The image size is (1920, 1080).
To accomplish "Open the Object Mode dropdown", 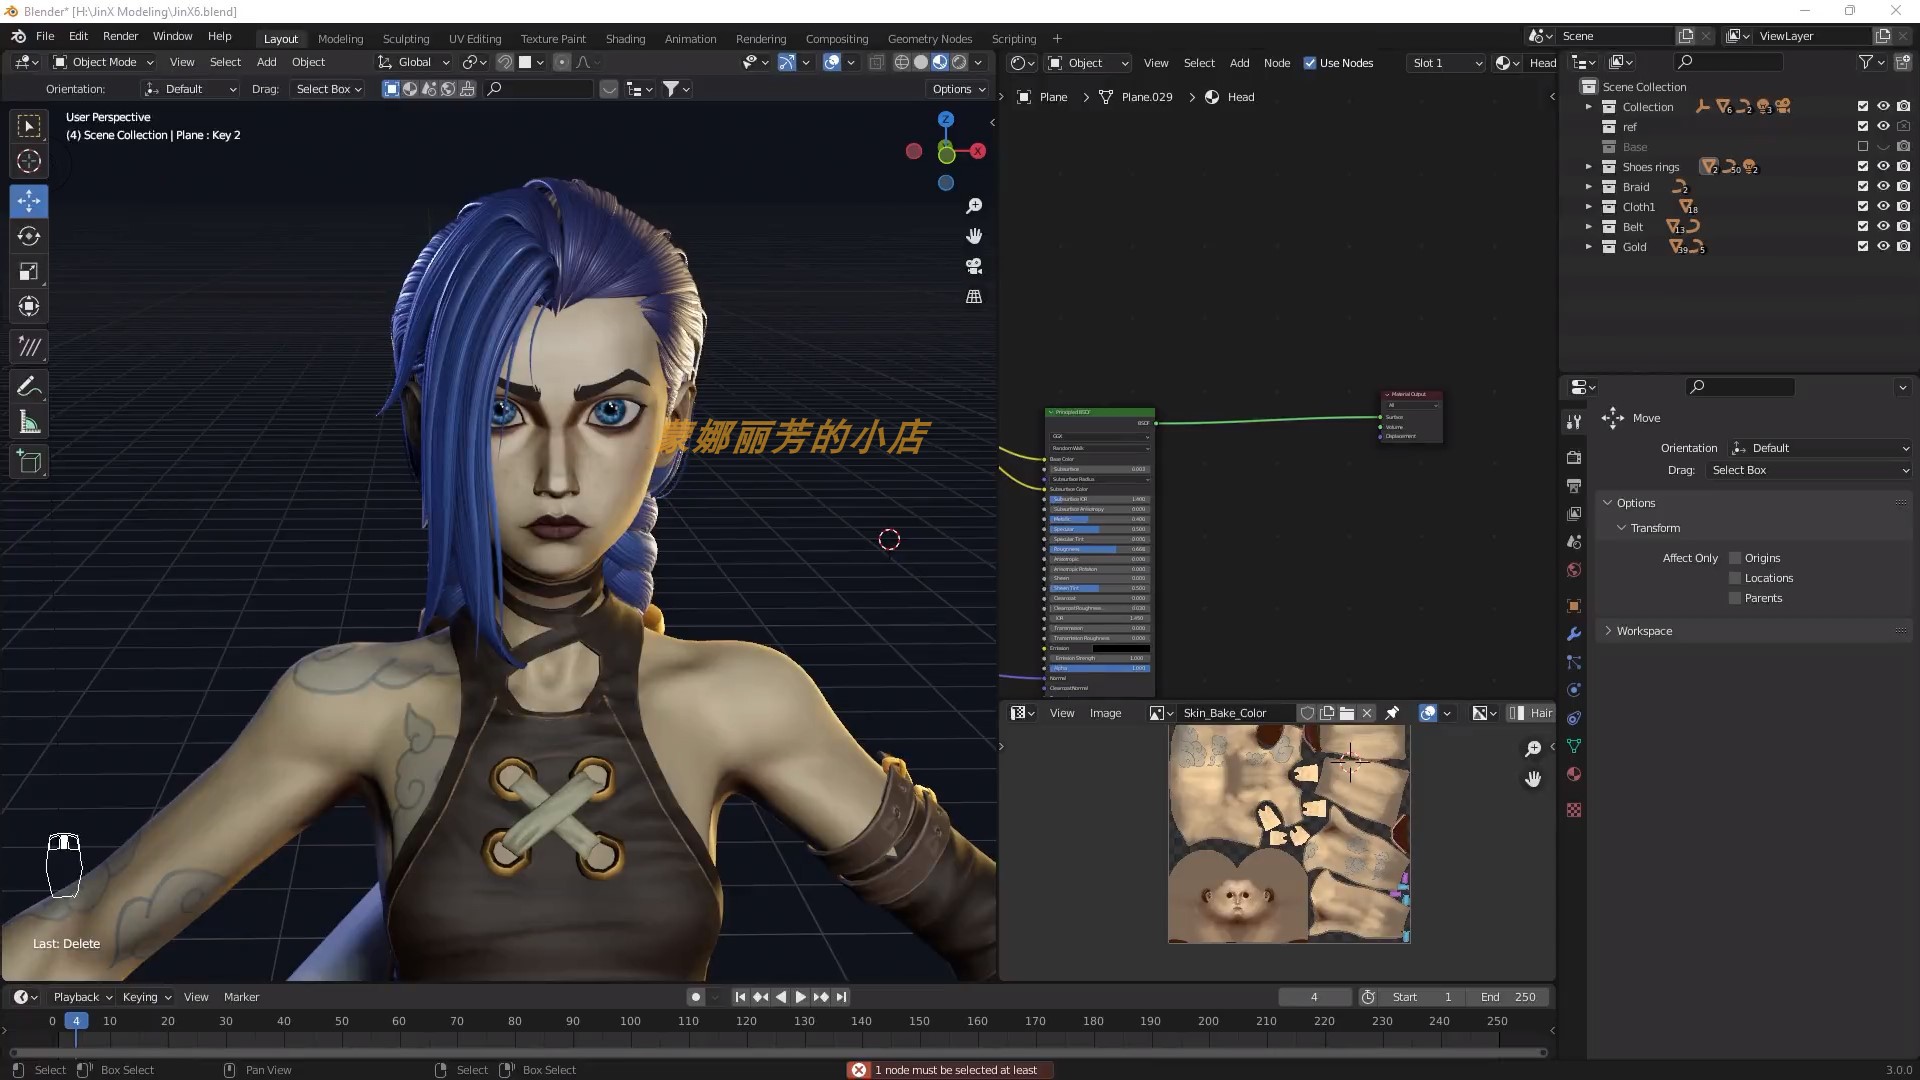I will [x=103, y=62].
